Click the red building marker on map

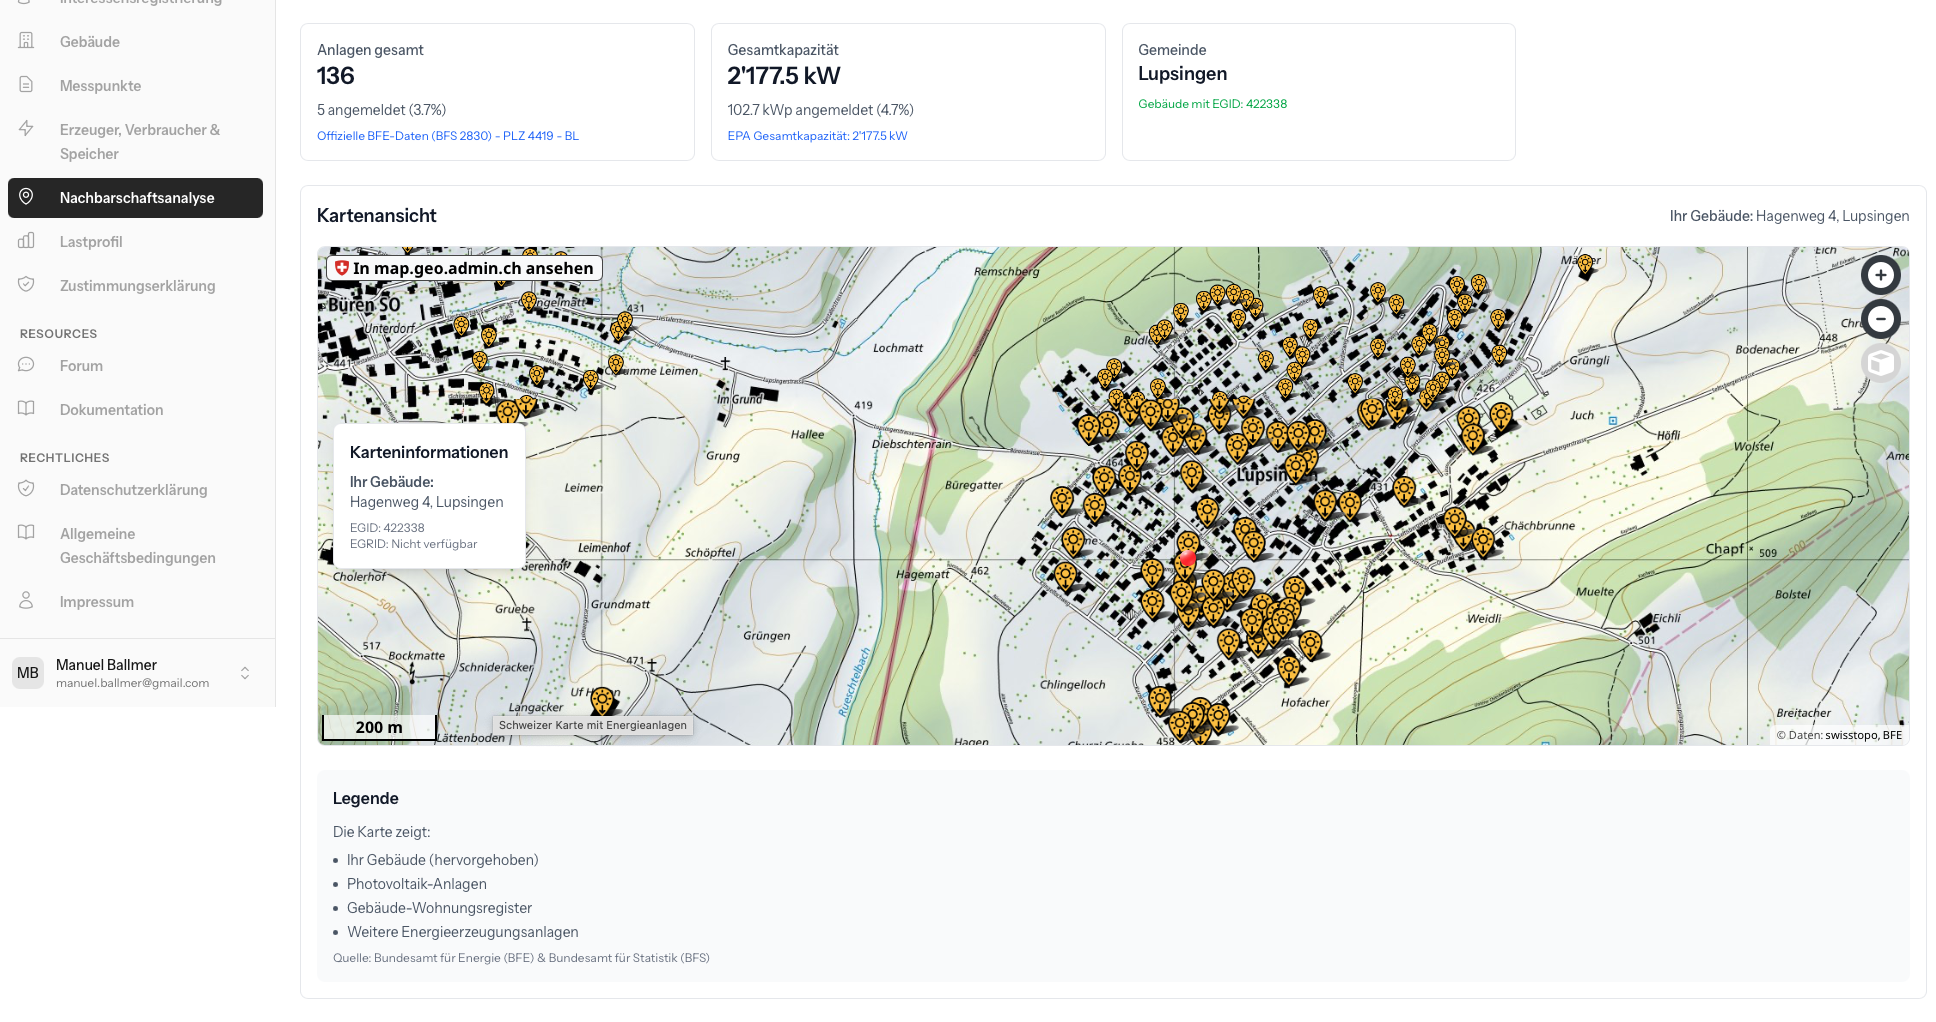[x=1187, y=559]
